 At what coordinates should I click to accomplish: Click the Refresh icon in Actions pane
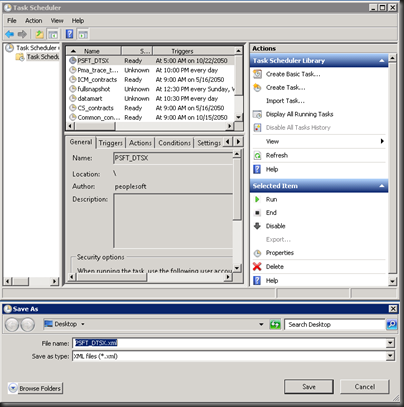point(257,155)
